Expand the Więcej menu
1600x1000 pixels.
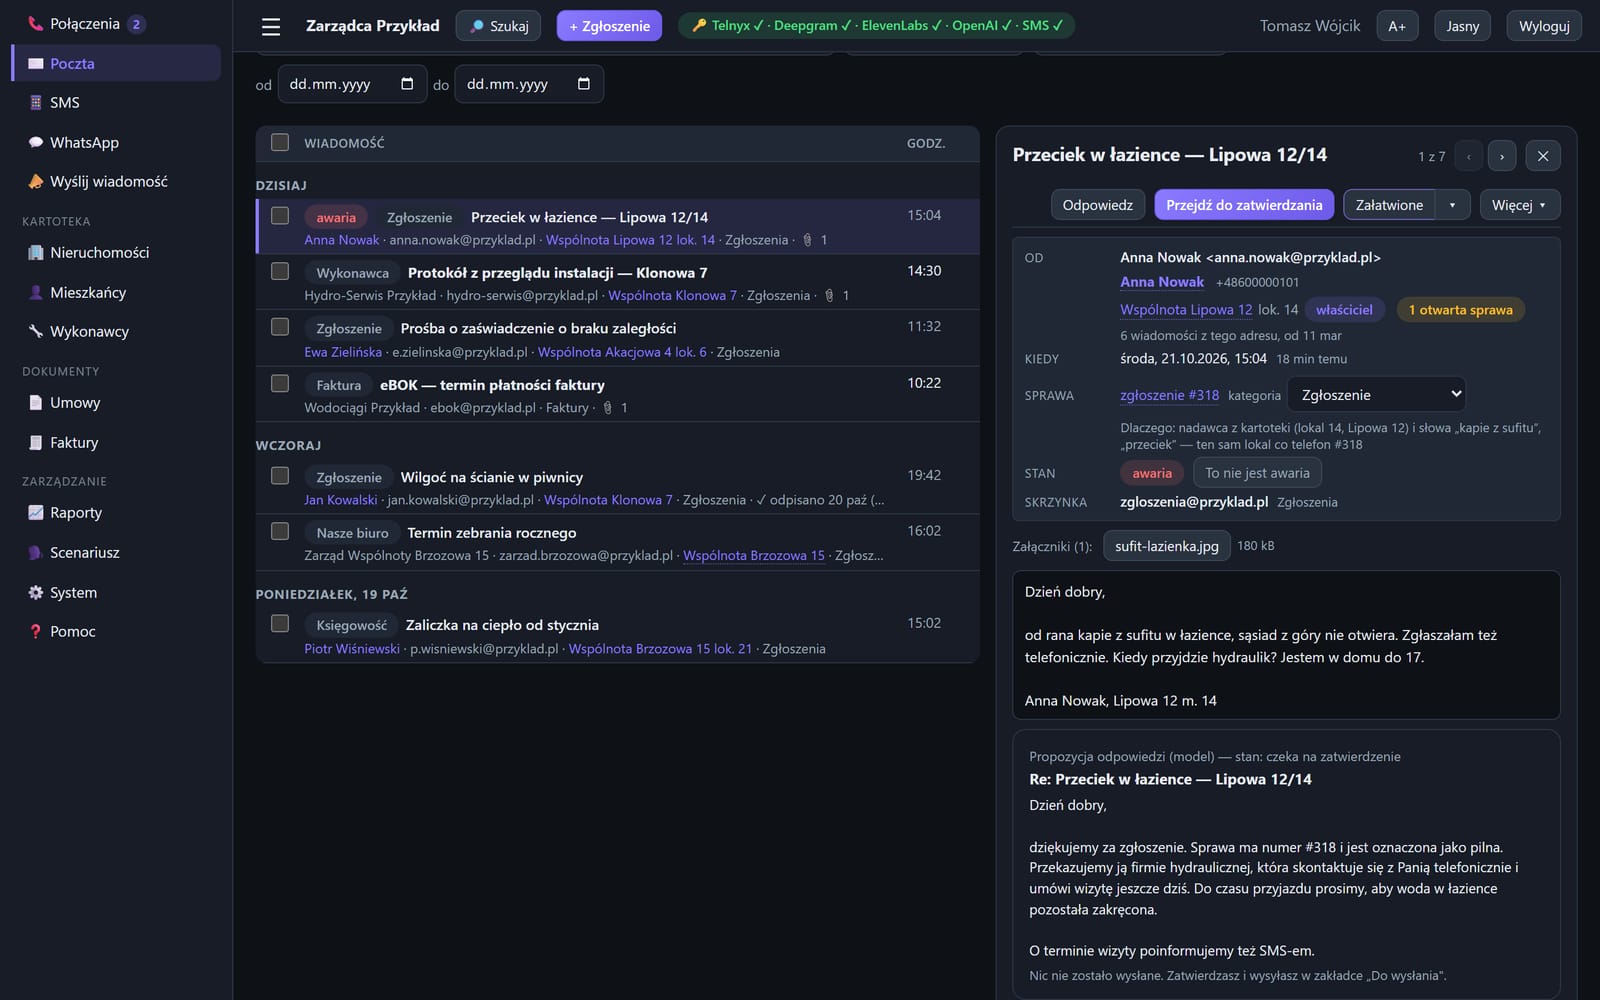[x=1519, y=205]
